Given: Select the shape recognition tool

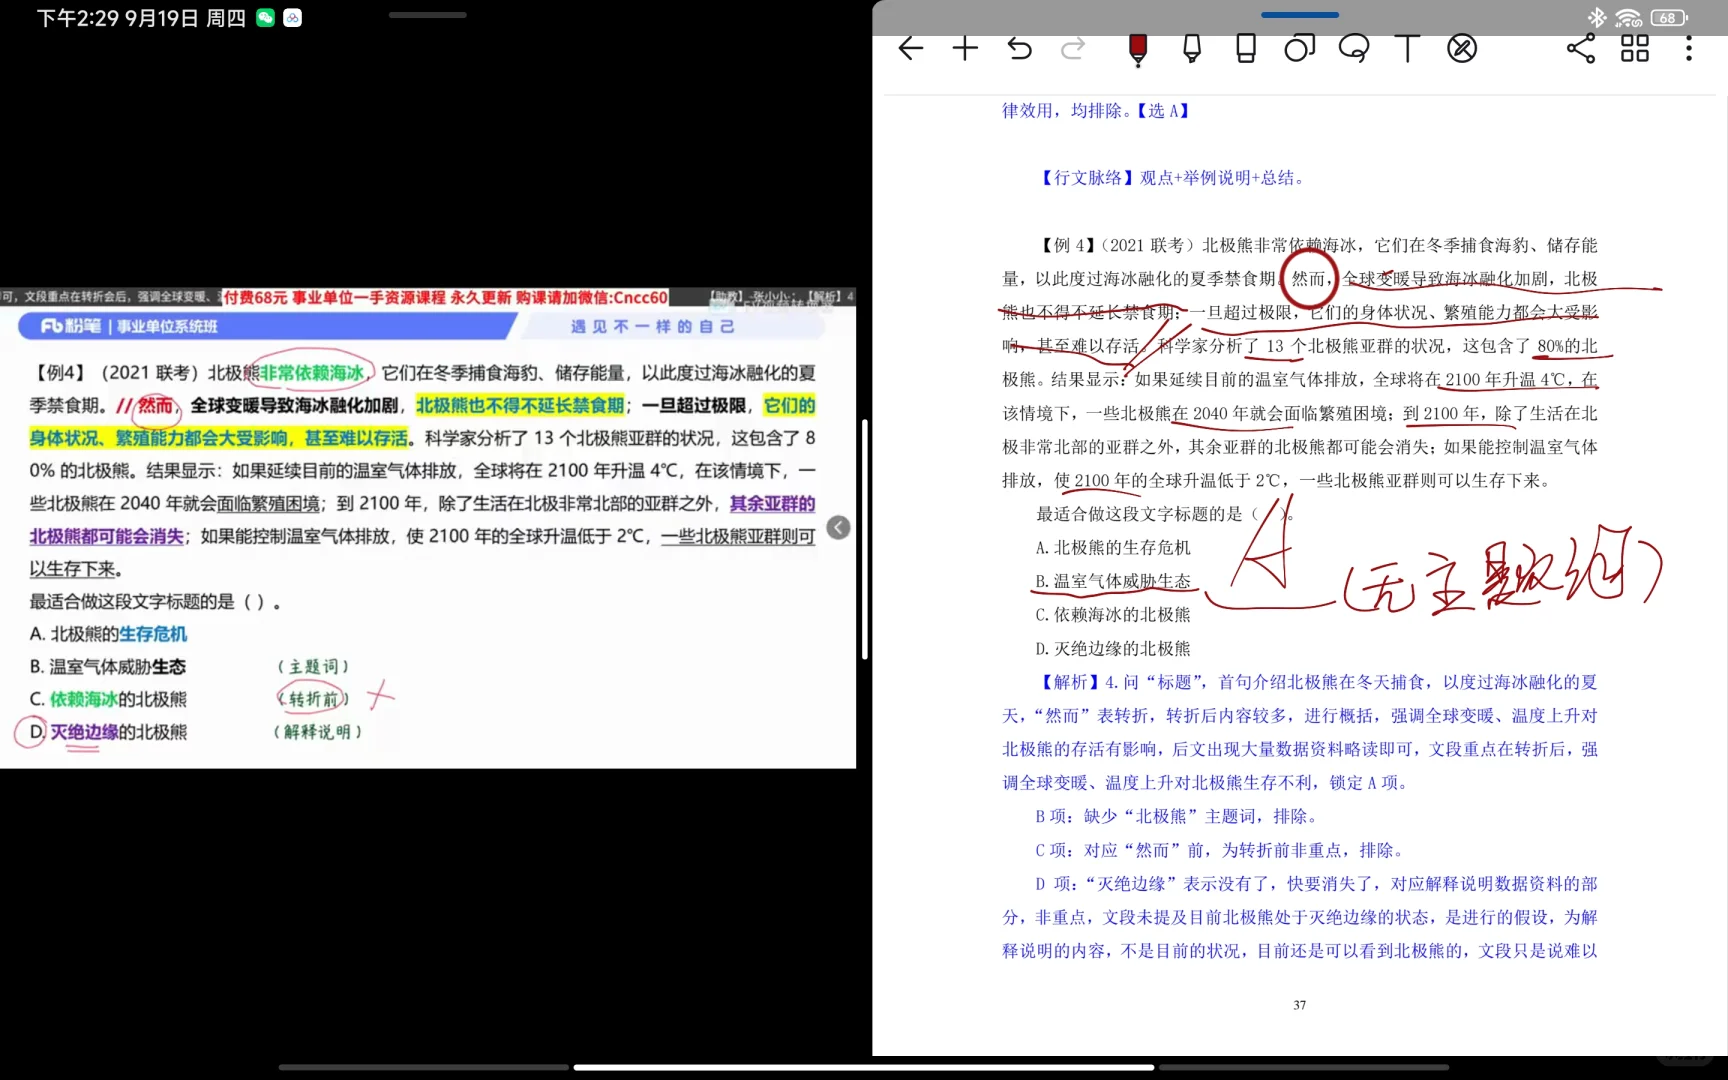Looking at the screenshot, I should tap(1299, 48).
